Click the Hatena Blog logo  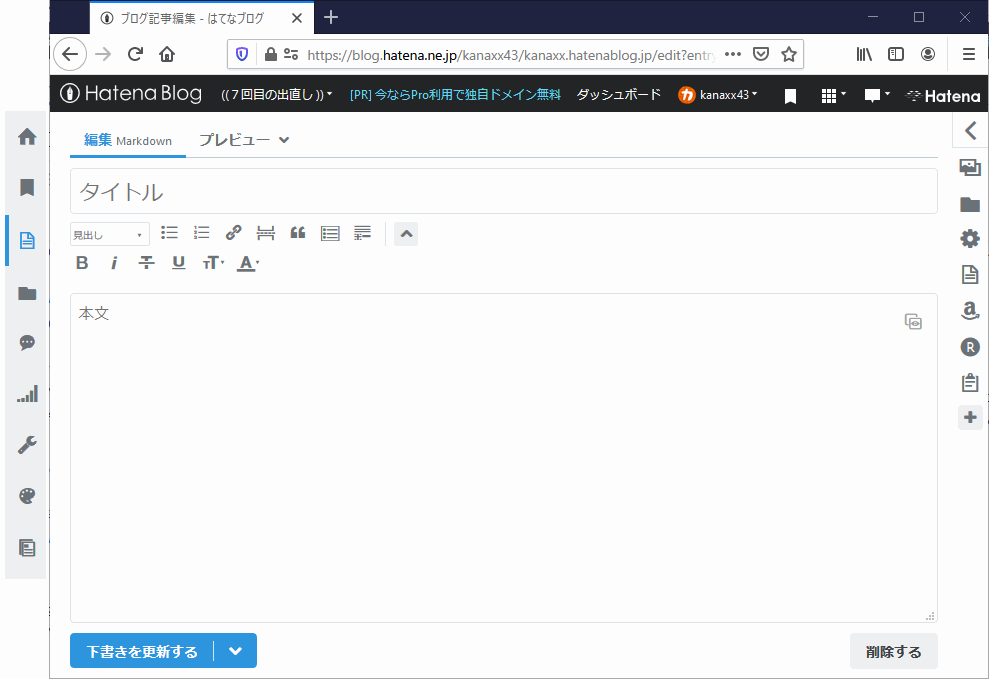coord(131,93)
